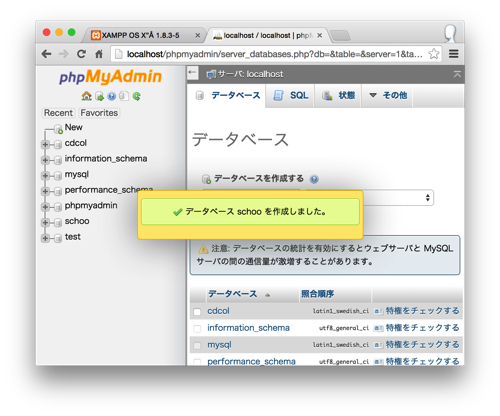The image size is (500, 416).
Task: Click the green reload navigation icon
Action: pyautogui.click(x=136, y=96)
